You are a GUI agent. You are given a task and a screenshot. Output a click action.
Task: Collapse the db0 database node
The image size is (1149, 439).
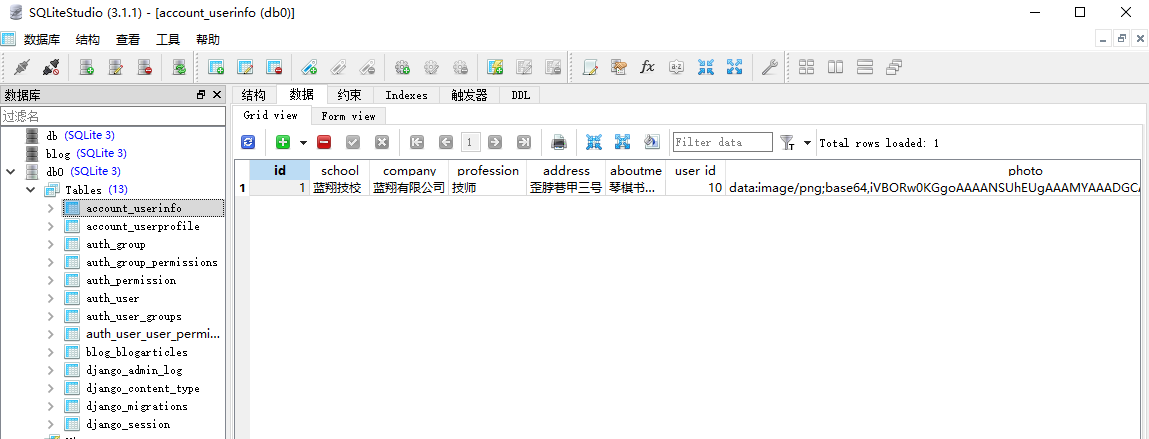click(x=10, y=171)
